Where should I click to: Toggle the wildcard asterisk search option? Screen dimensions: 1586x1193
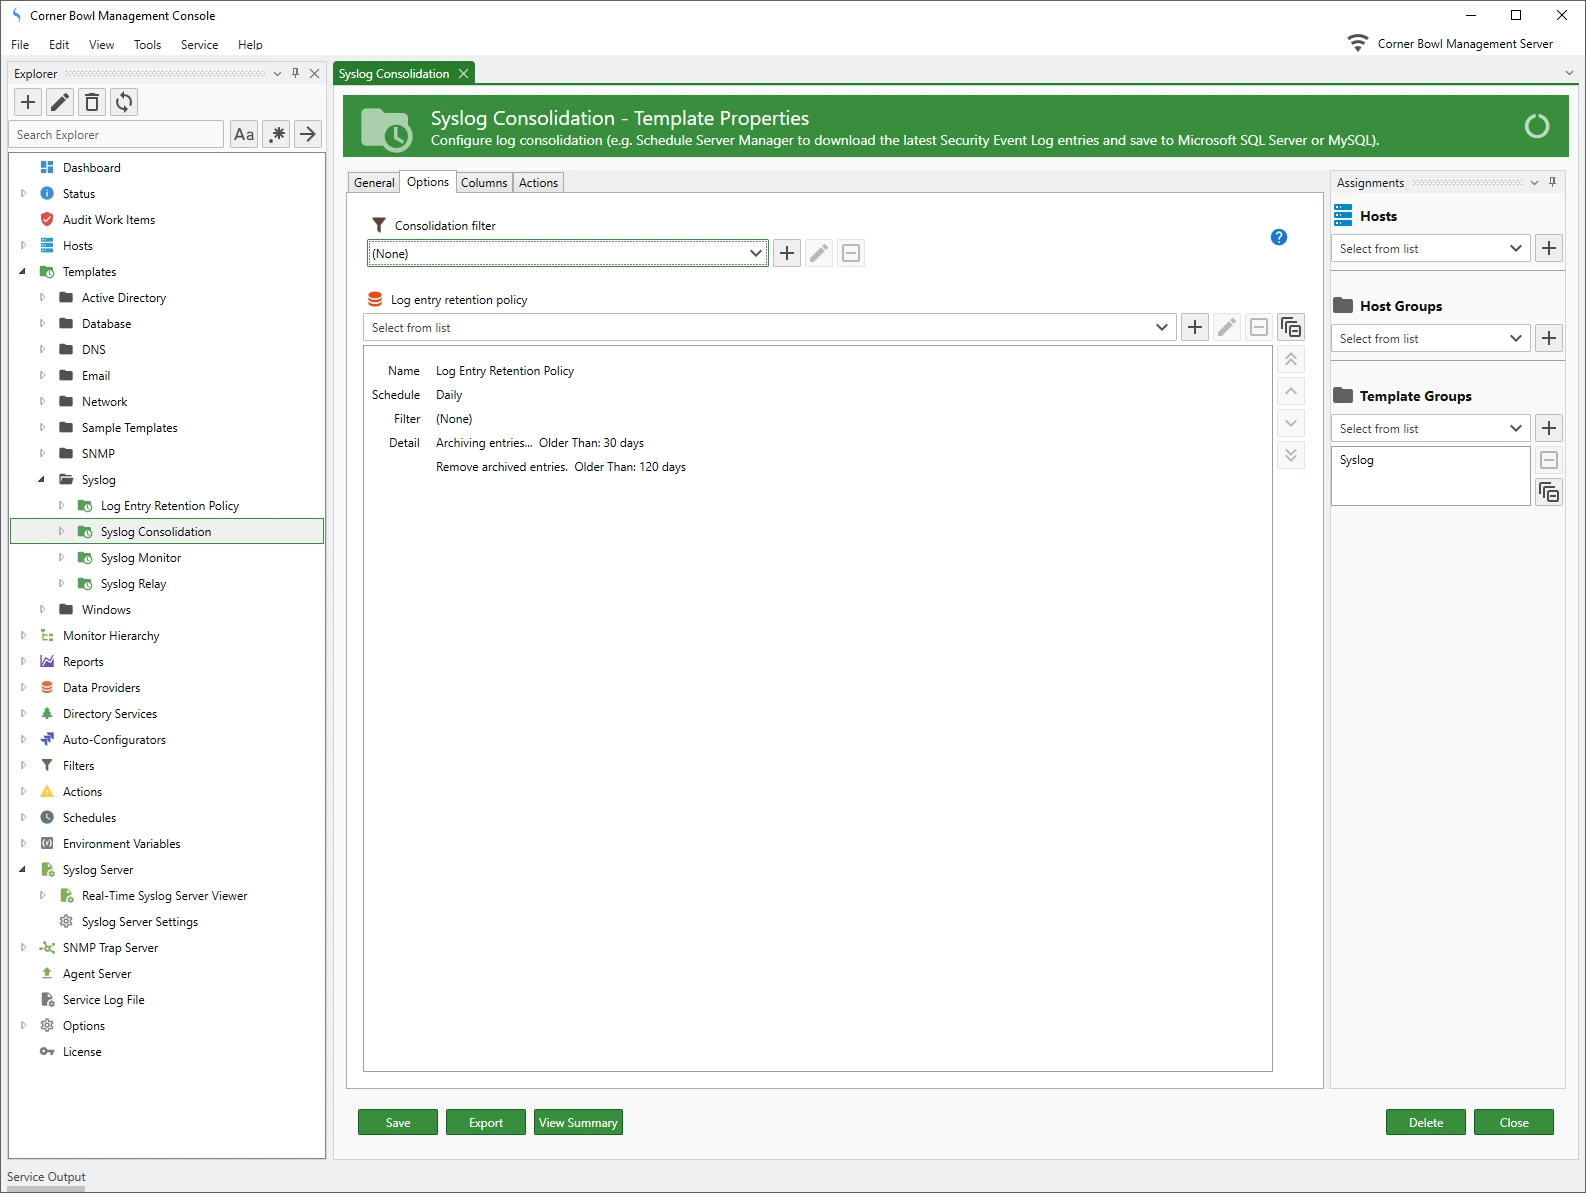click(277, 134)
